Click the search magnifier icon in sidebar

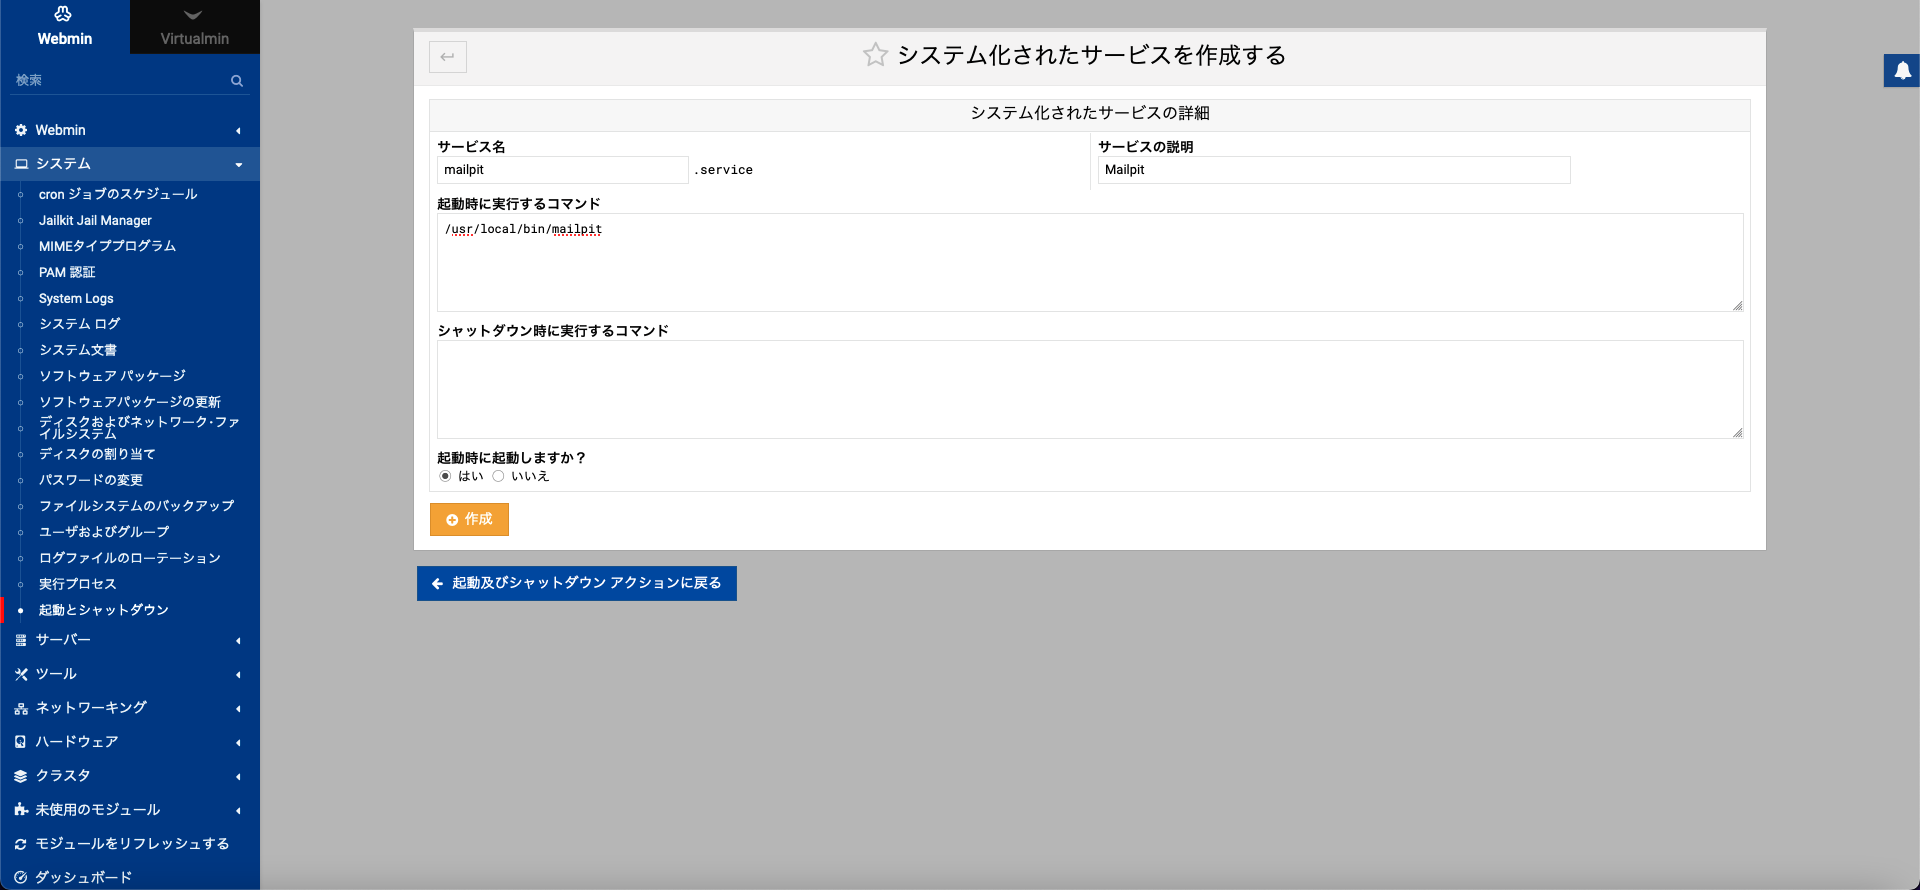coord(237,81)
